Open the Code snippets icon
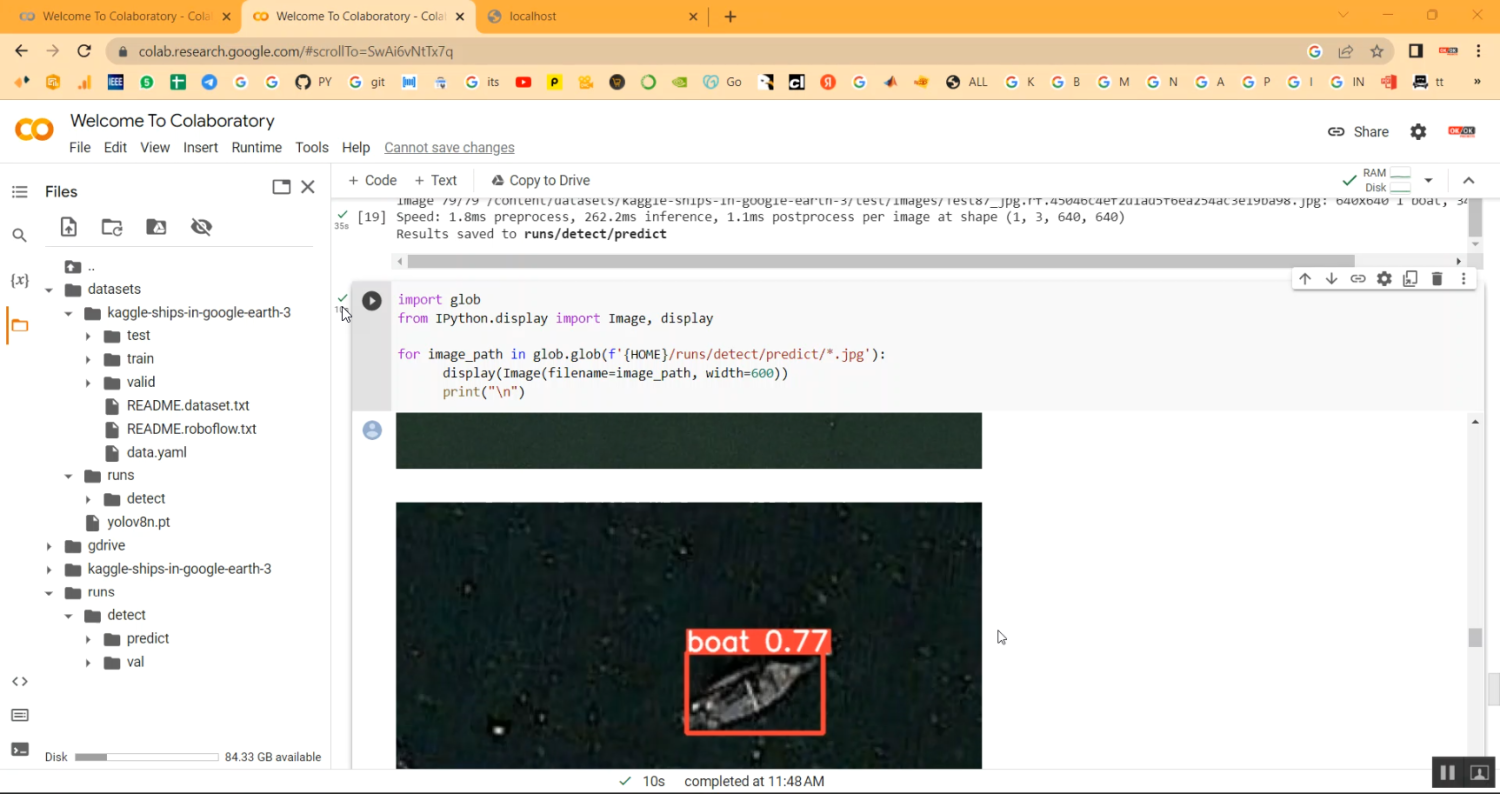Viewport: 1500px width, 794px height. click(19, 681)
